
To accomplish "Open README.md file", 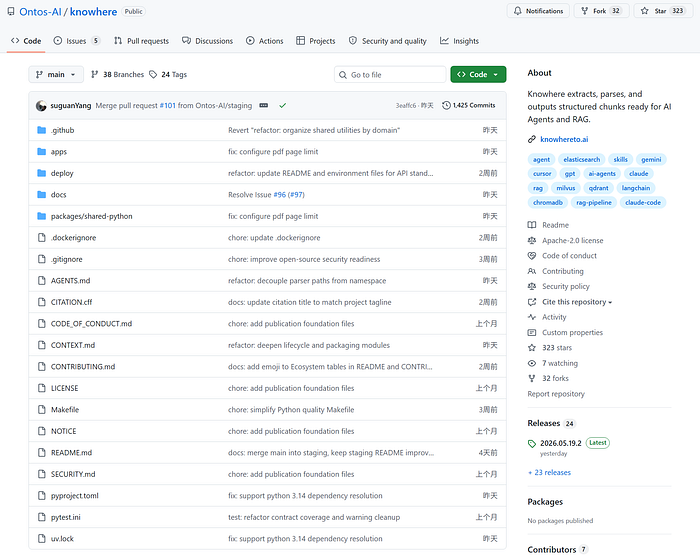I will pos(71,453).
